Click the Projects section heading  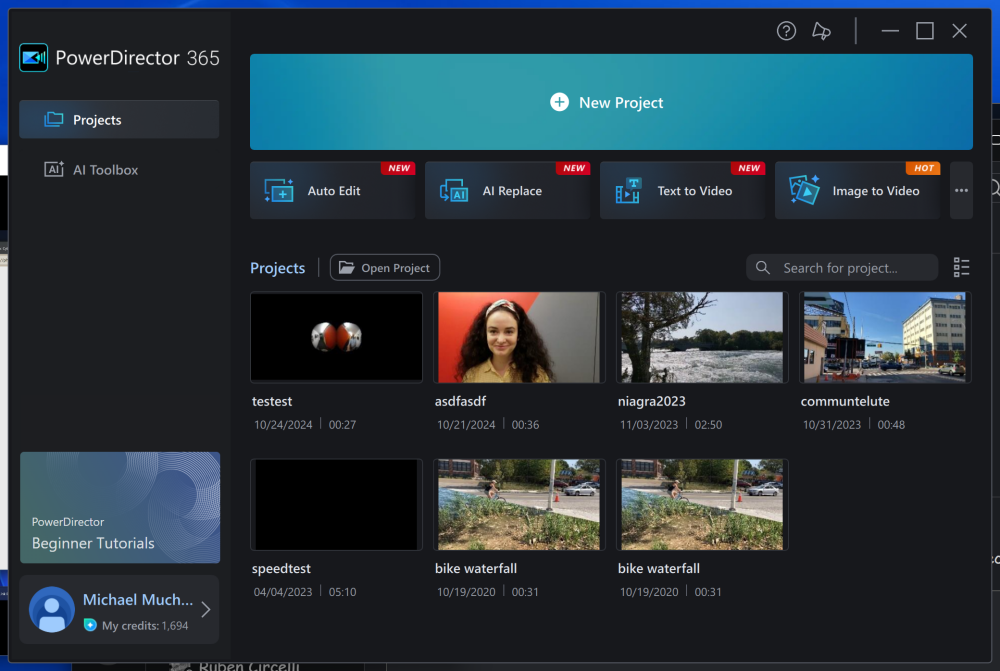[277, 268]
